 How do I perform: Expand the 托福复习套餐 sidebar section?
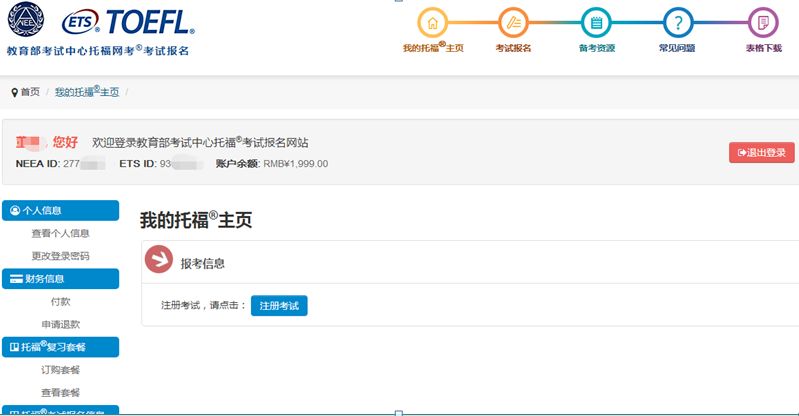(x=61, y=347)
